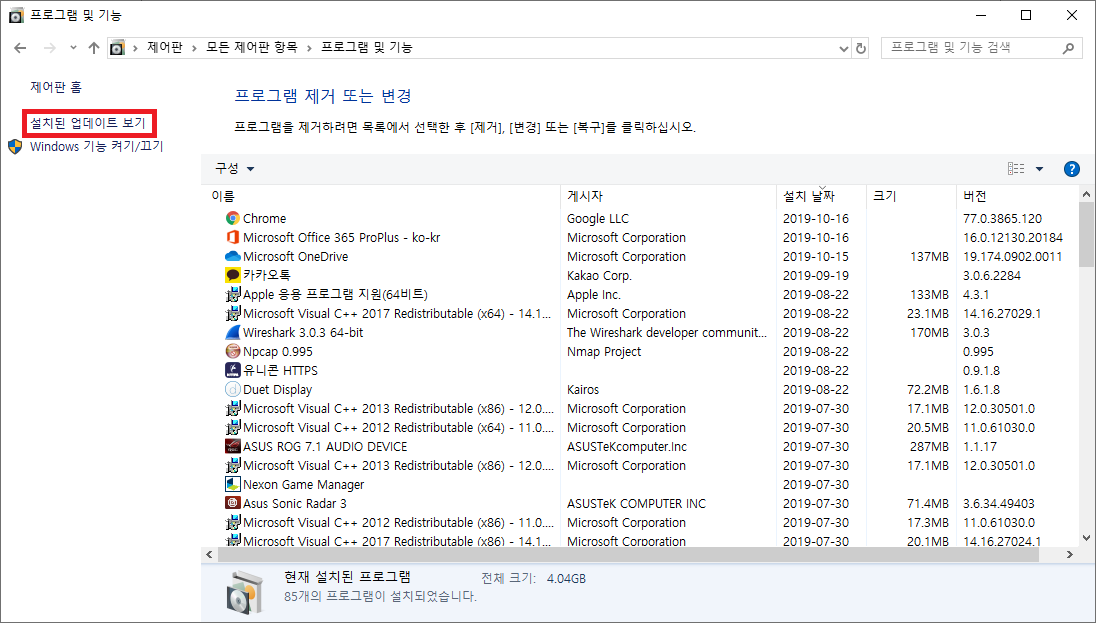Click the Visual C++ 2012 x64 installer icon
The height and width of the screenshot is (623, 1096).
tap(233, 427)
